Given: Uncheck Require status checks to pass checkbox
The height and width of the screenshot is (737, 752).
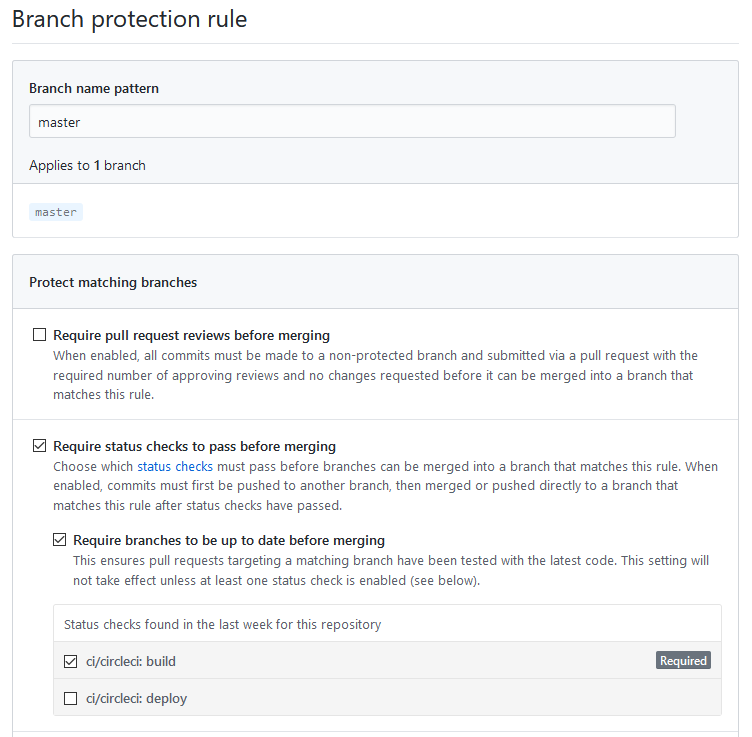Looking at the screenshot, I should click(39, 446).
